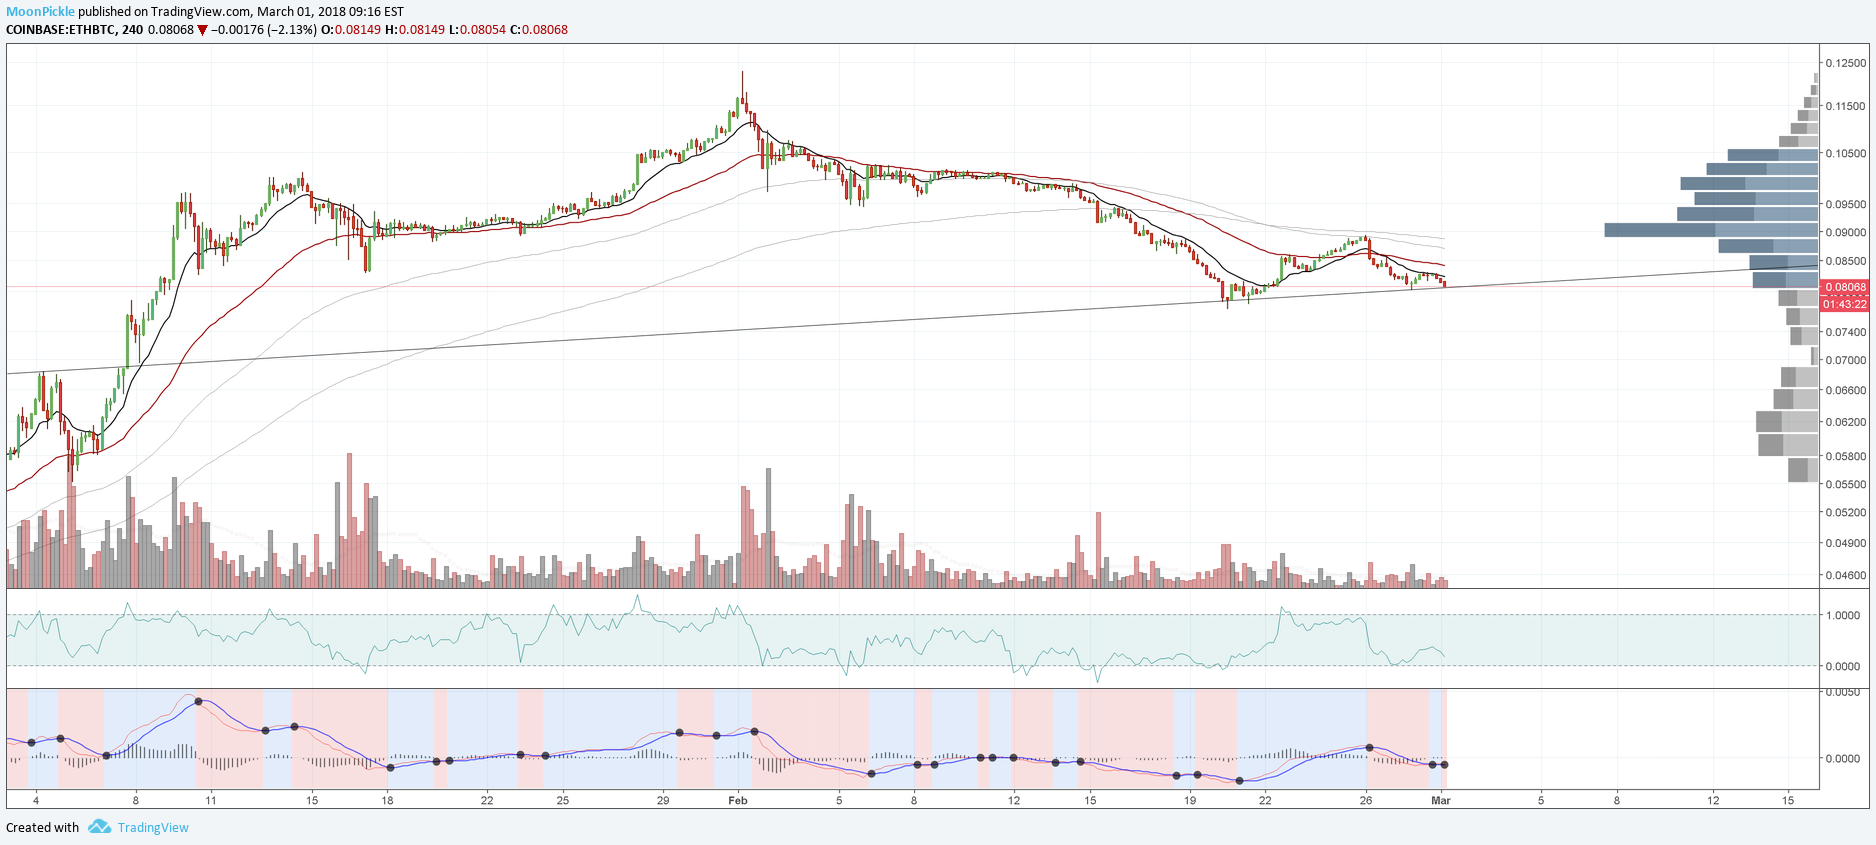Click the 0.12500 price axis label

pos(1846,63)
